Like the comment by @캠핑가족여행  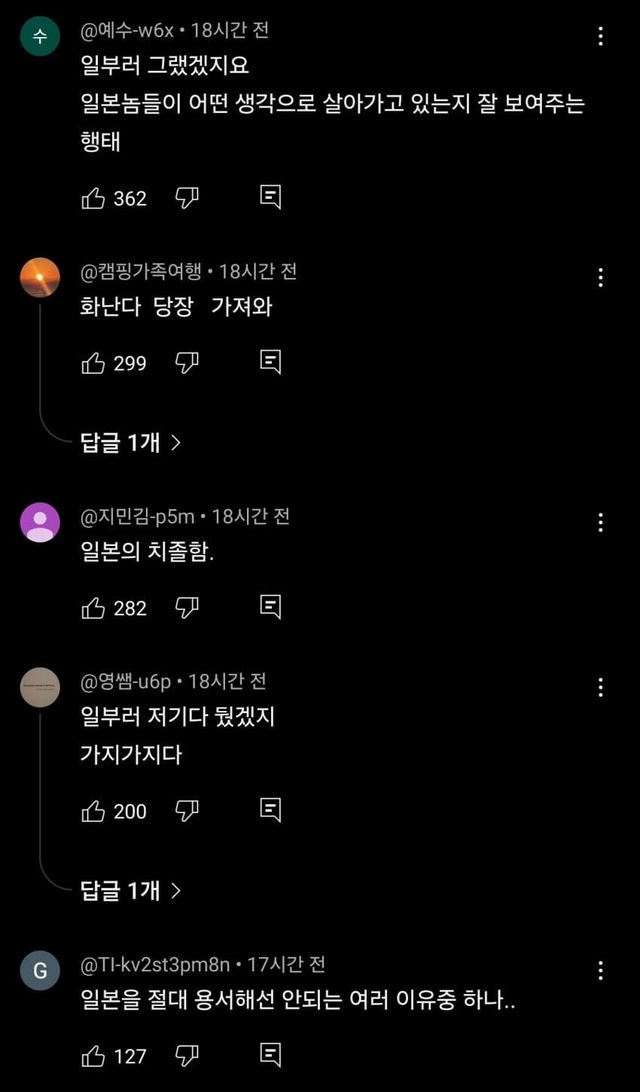(x=93, y=363)
